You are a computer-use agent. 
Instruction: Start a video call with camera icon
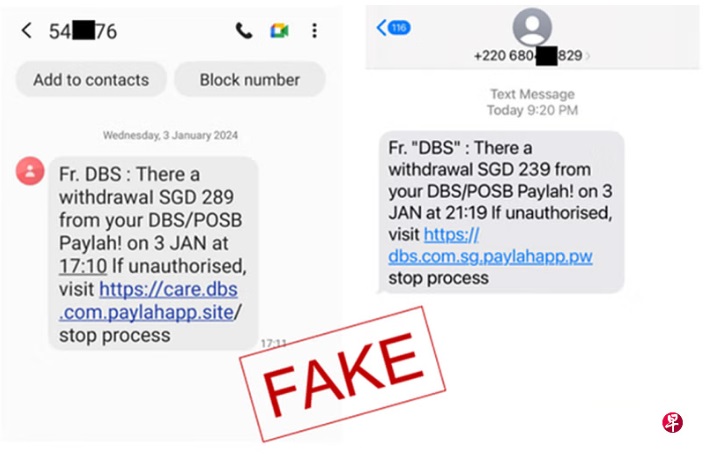[x=279, y=31]
